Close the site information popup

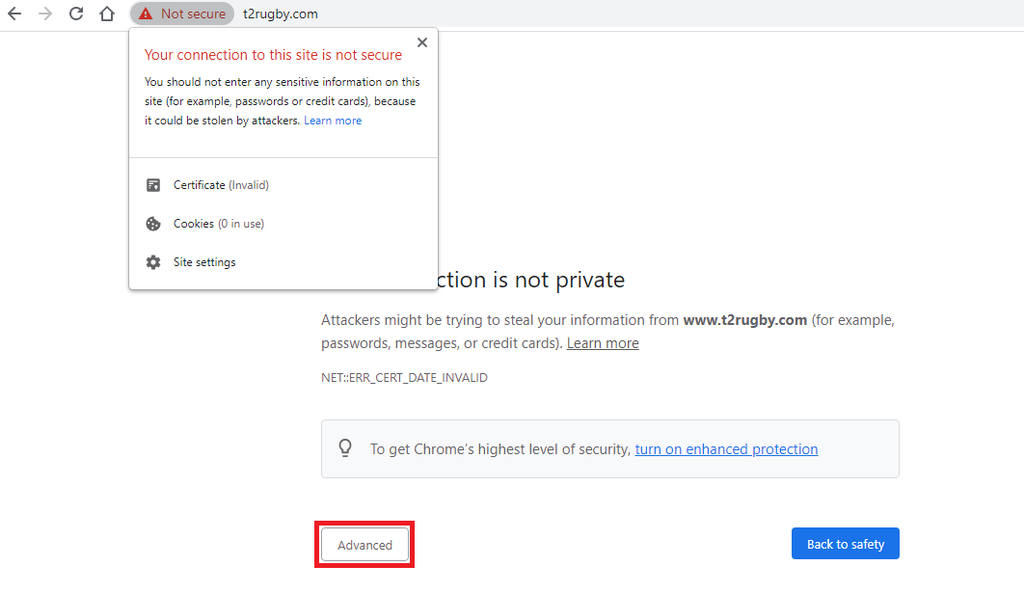[x=423, y=42]
